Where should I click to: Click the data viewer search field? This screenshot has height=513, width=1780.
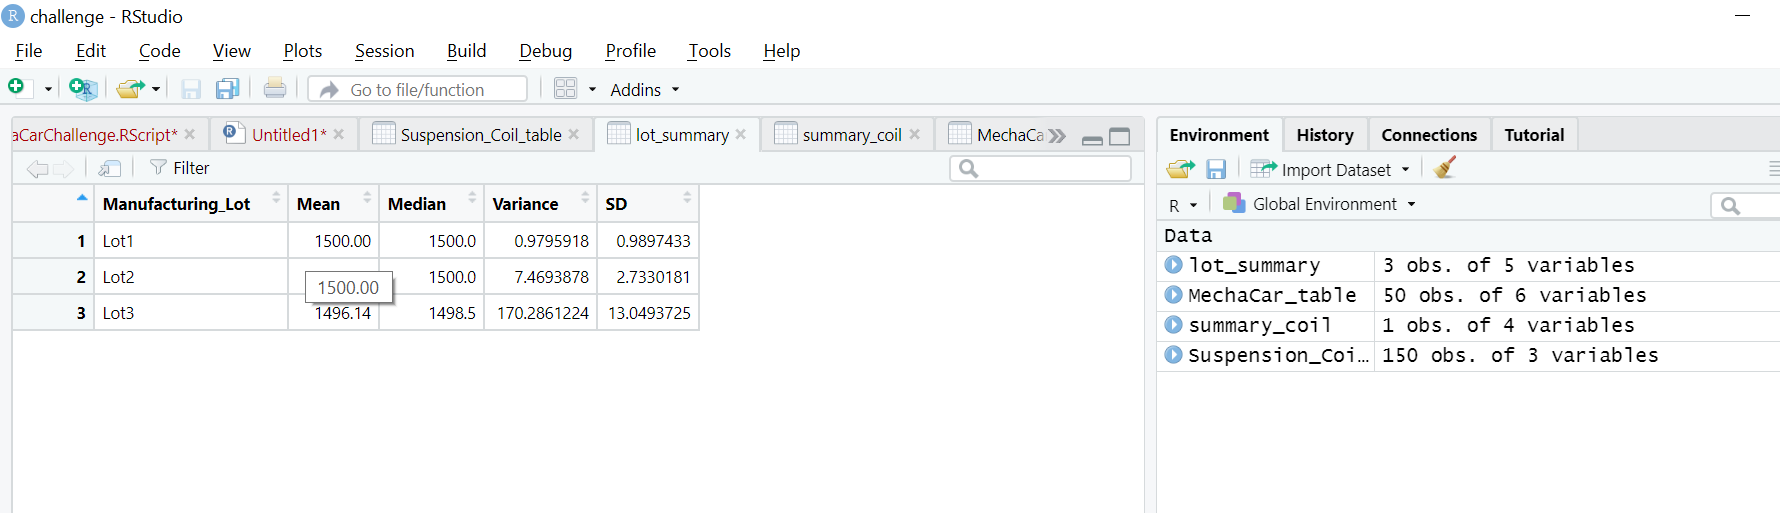tap(1040, 168)
